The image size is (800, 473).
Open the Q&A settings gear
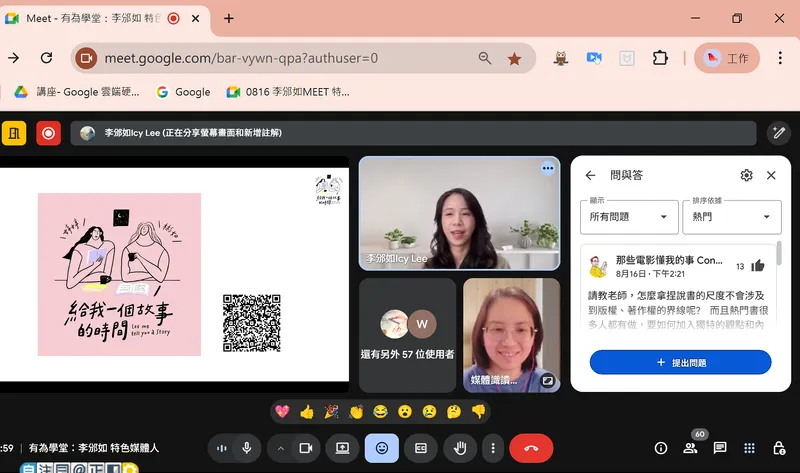[x=746, y=176]
